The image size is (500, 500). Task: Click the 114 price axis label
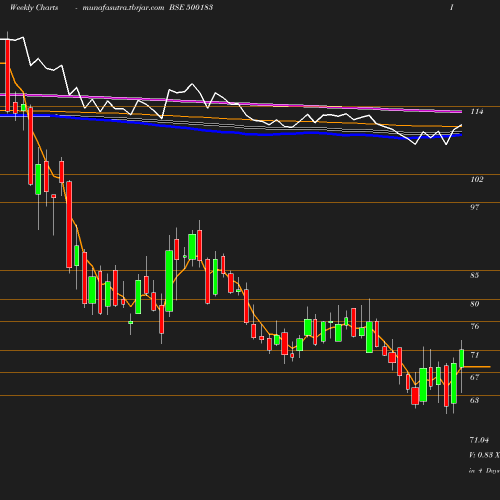click(477, 112)
